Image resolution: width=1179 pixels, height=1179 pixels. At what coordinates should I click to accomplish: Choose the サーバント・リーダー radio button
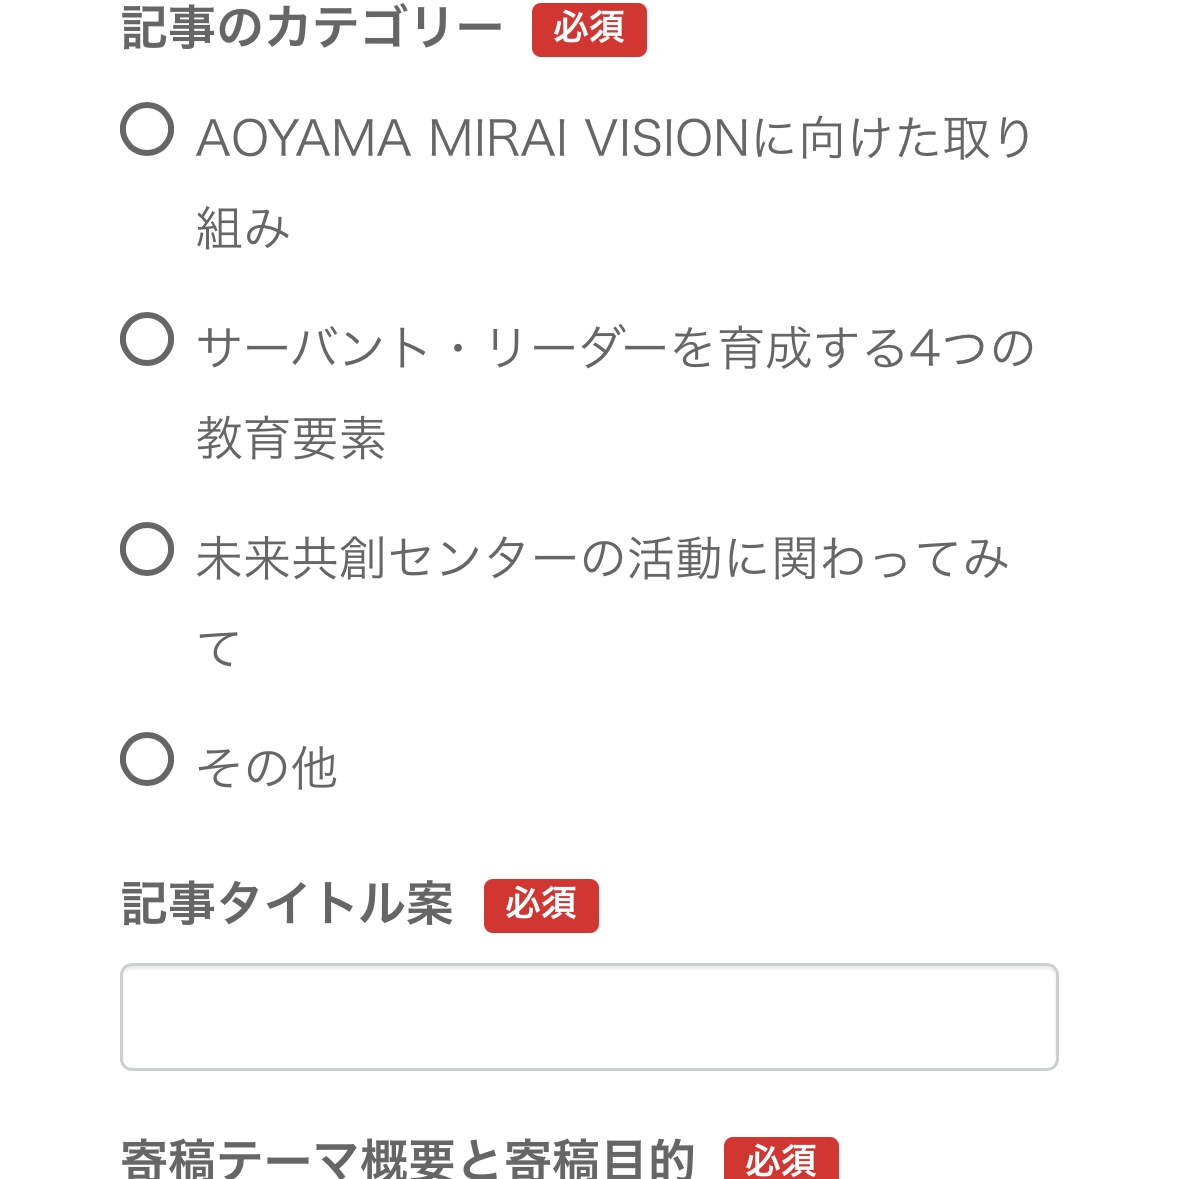147,339
